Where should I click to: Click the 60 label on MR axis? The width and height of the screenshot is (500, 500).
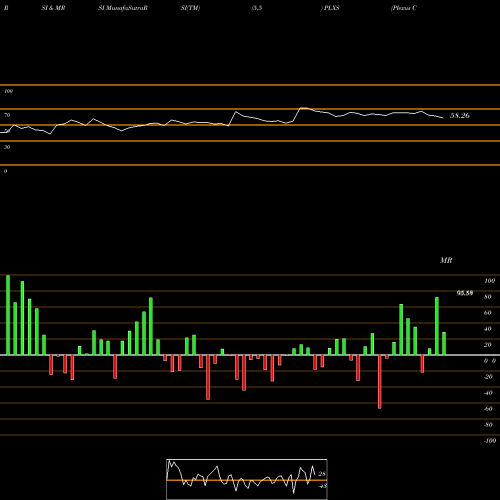[x=488, y=313]
